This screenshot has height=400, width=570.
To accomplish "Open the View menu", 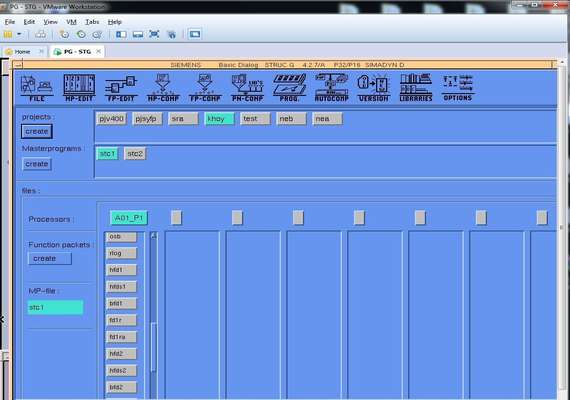I will click(51, 22).
